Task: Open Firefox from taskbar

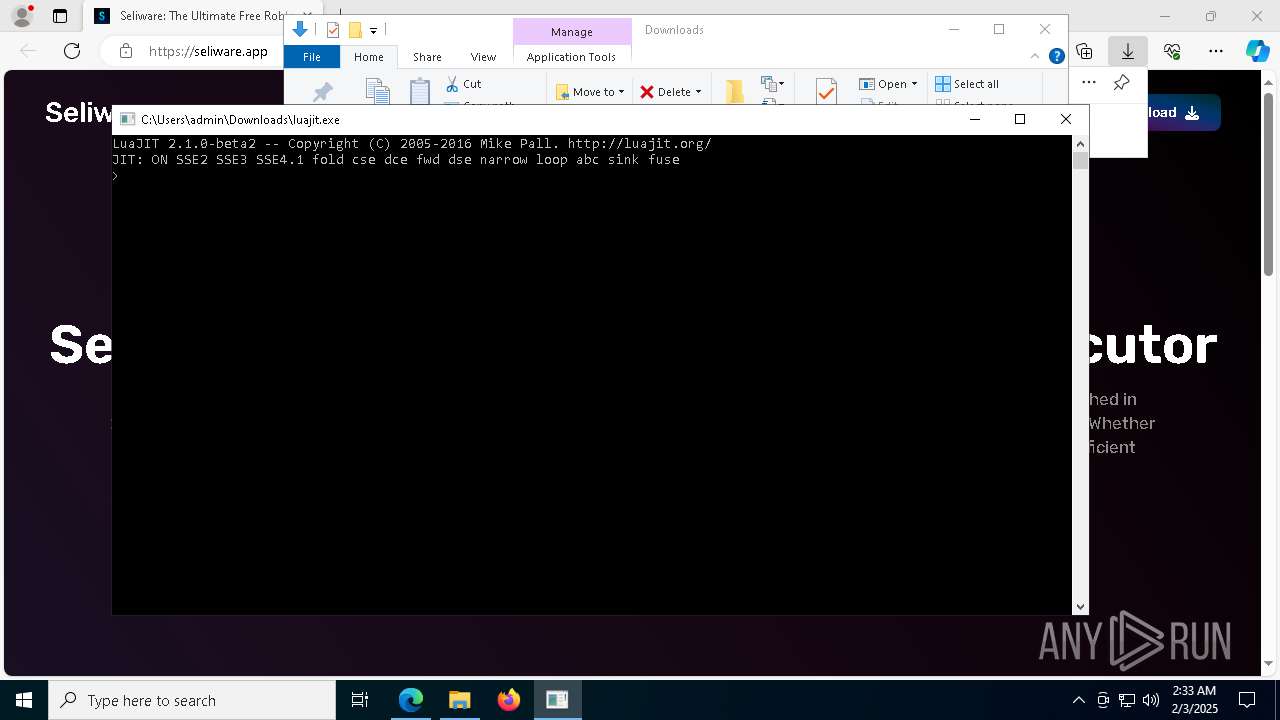Action: 509,700
